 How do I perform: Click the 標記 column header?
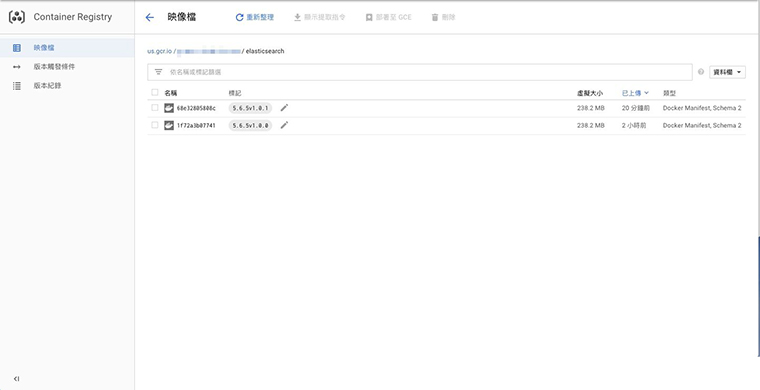[x=235, y=93]
